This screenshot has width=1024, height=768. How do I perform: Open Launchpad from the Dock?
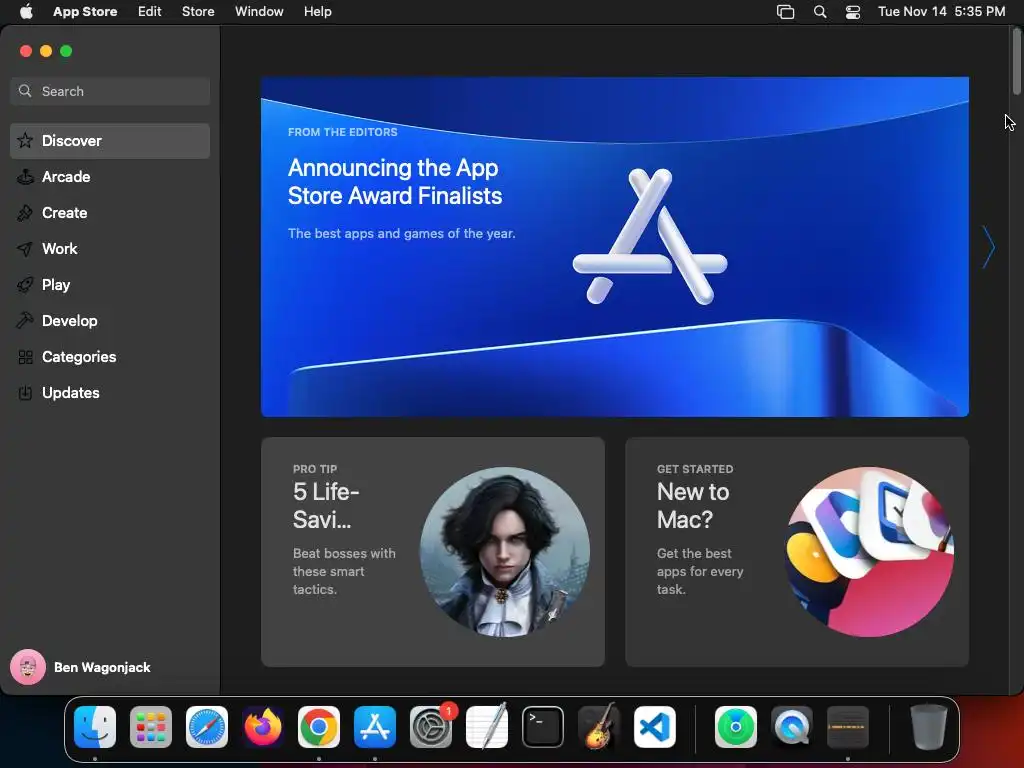pyautogui.click(x=151, y=727)
